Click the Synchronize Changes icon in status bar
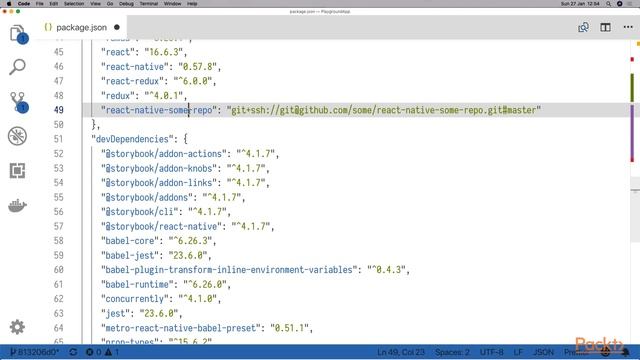 click(73, 352)
